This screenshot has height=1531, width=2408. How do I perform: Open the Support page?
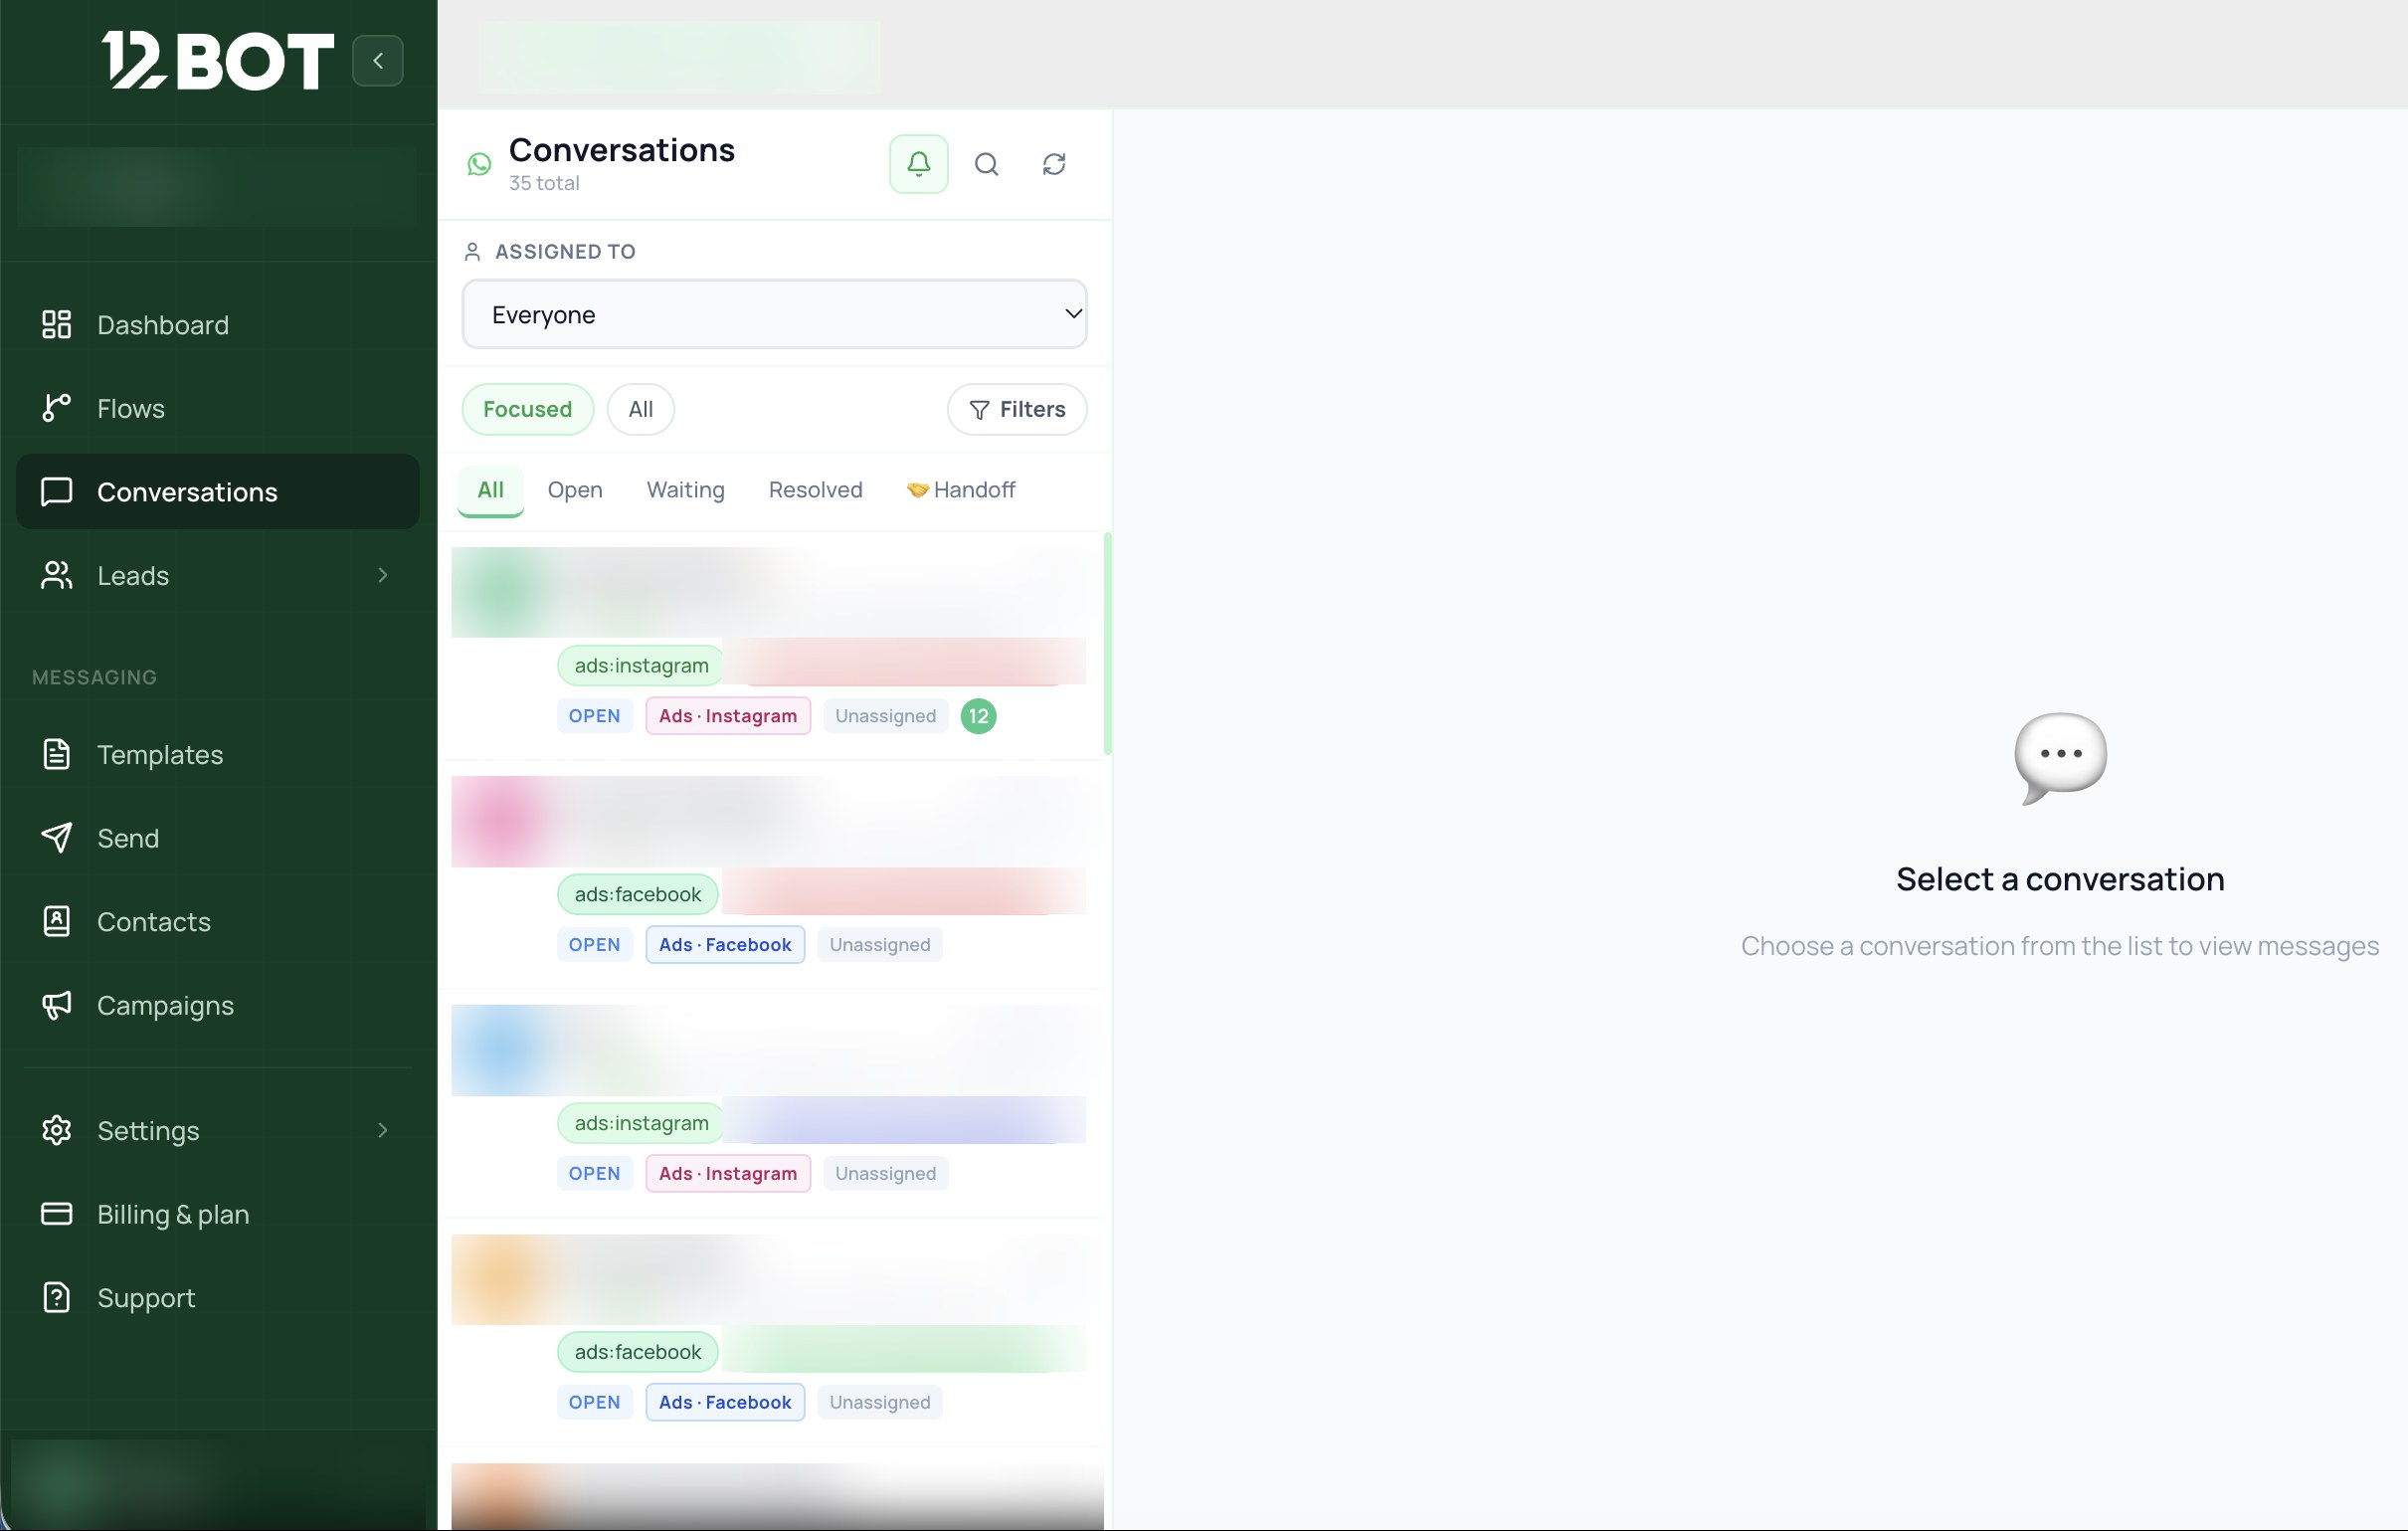point(218,1297)
